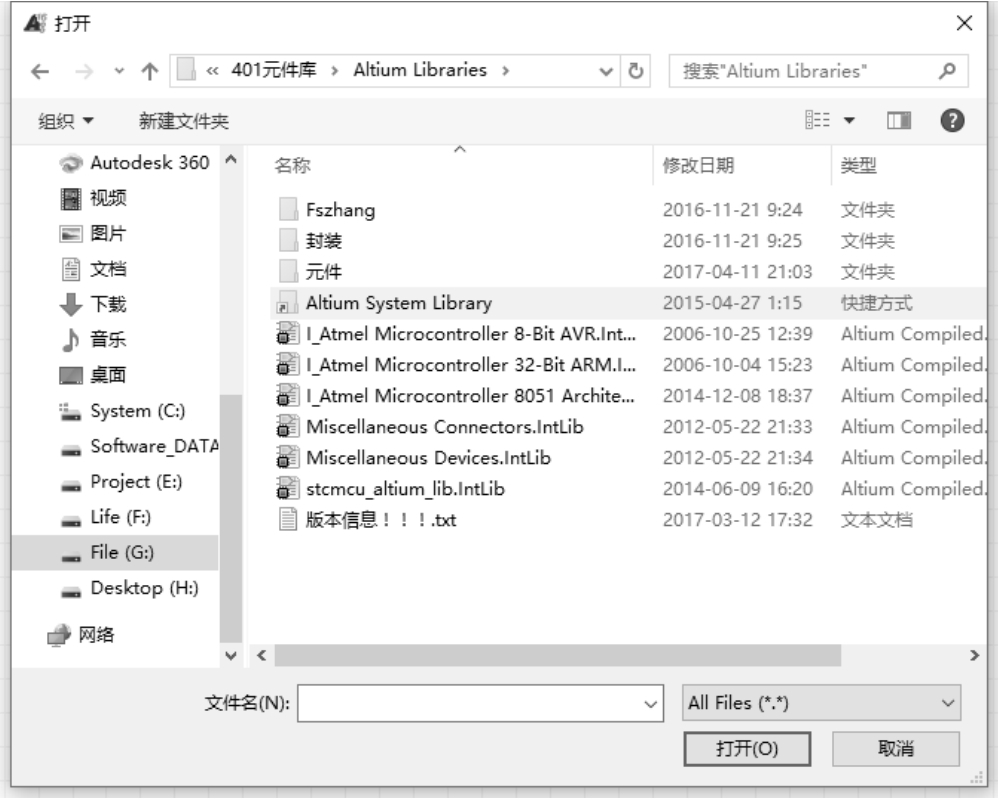Click the sidebar vertical scrollbar thumb
The width and height of the screenshot is (998, 799).
point(231,519)
